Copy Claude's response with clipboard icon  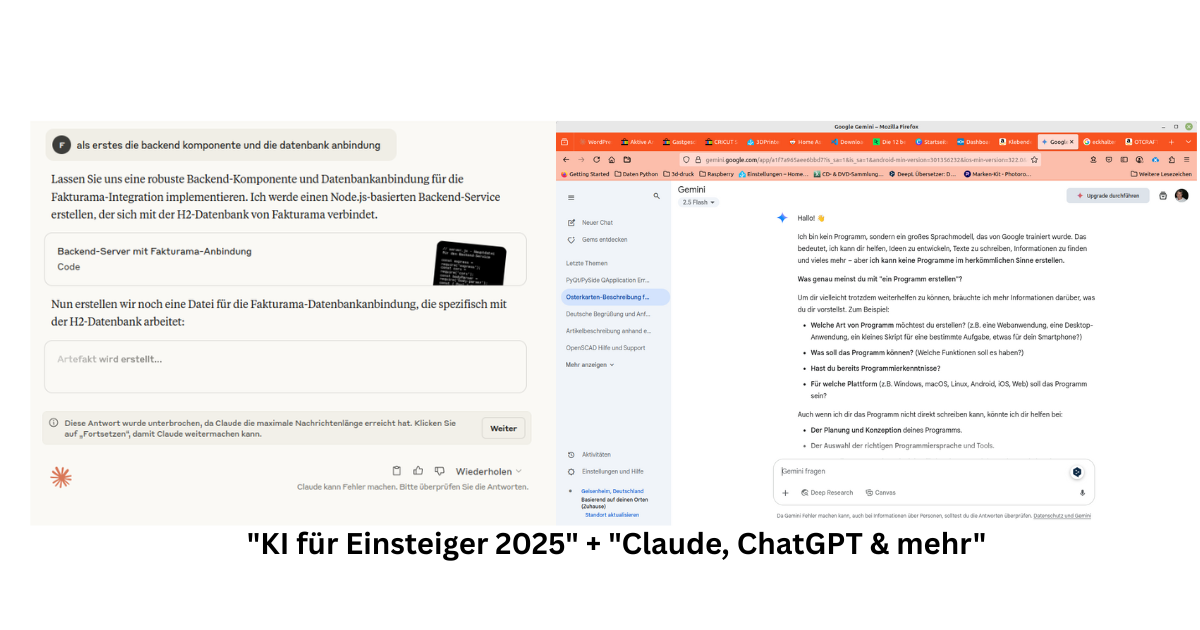pyautogui.click(x=396, y=470)
